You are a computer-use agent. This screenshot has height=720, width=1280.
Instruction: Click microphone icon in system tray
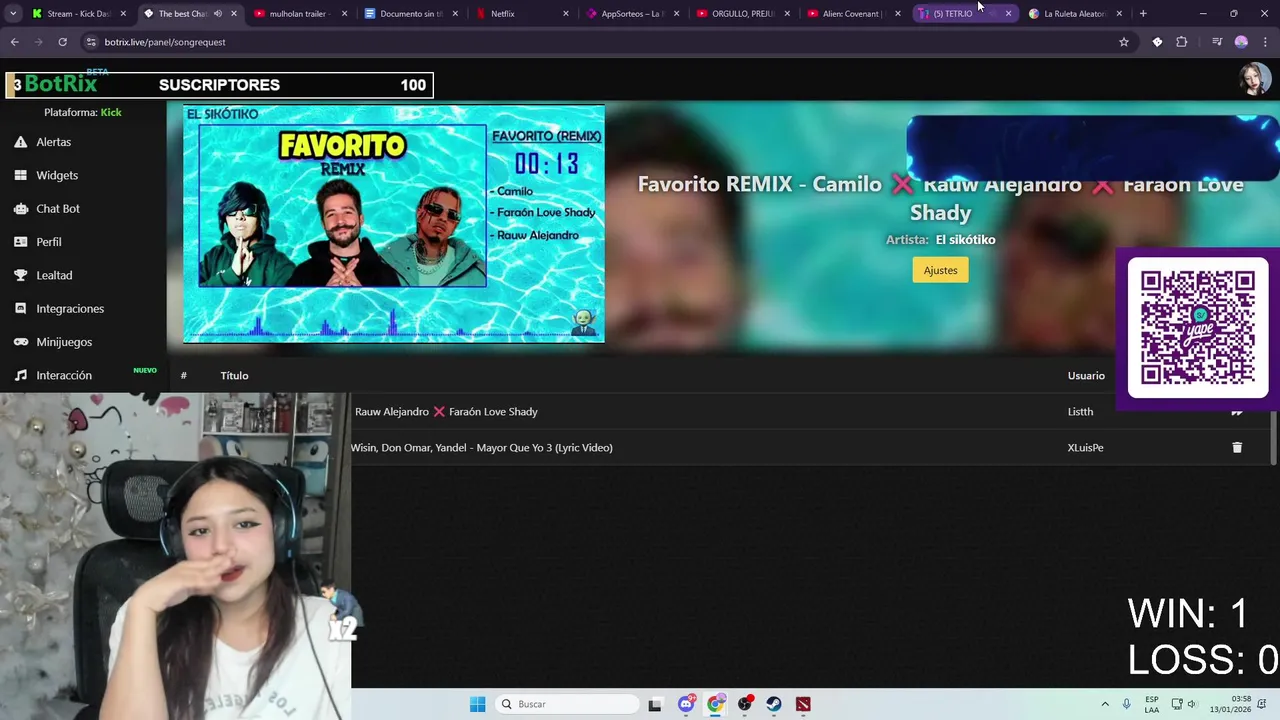click(x=1127, y=704)
